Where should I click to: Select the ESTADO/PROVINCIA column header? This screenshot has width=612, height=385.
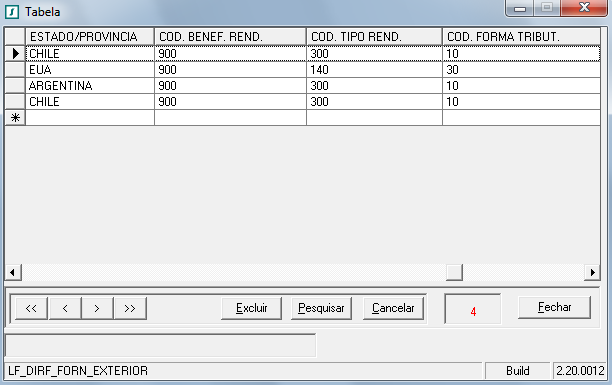pyautogui.click(x=90, y=37)
